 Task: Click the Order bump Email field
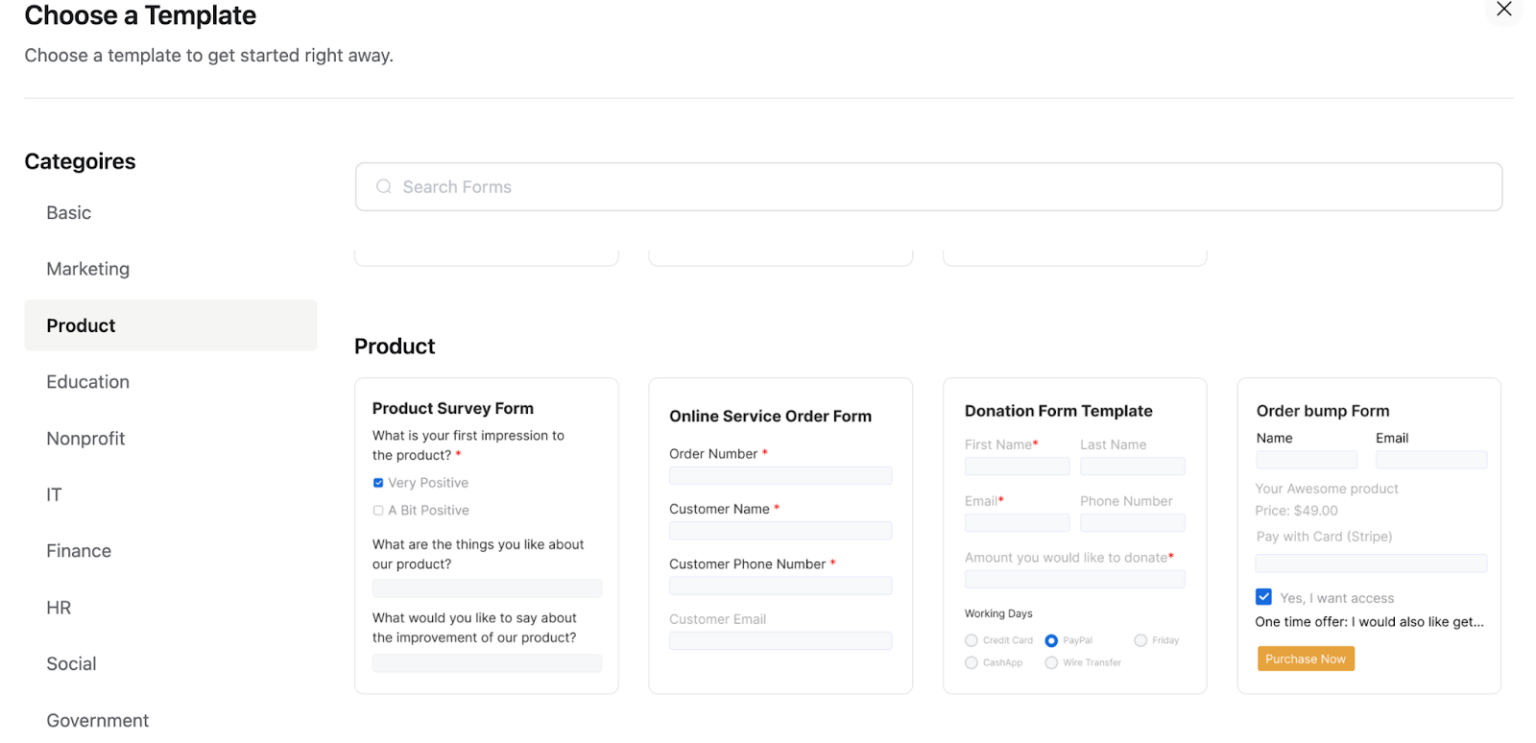pos(1431,460)
